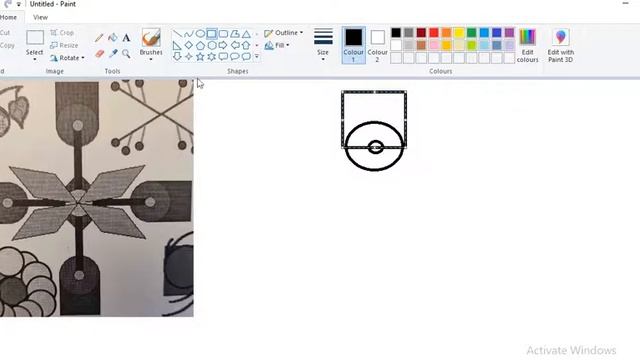Open the Rotate dropdown
640x360 pixels.
pos(67,58)
